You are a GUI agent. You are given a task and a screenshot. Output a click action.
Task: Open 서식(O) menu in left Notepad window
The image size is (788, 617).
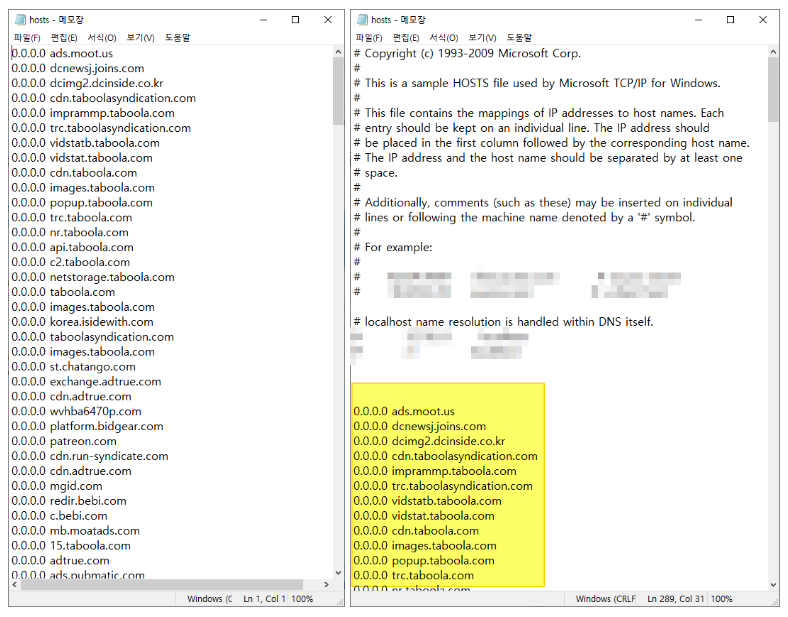click(102, 38)
